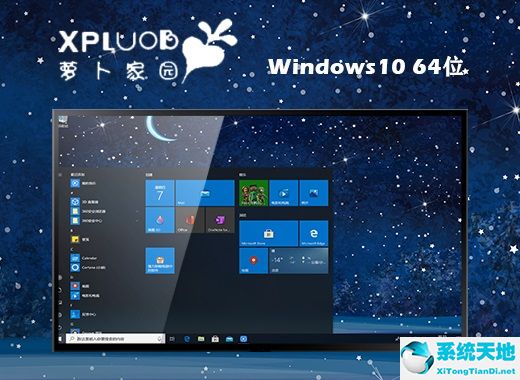Open Task View on the taskbar
The width and height of the screenshot is (520, 380).
coord(172,339)
